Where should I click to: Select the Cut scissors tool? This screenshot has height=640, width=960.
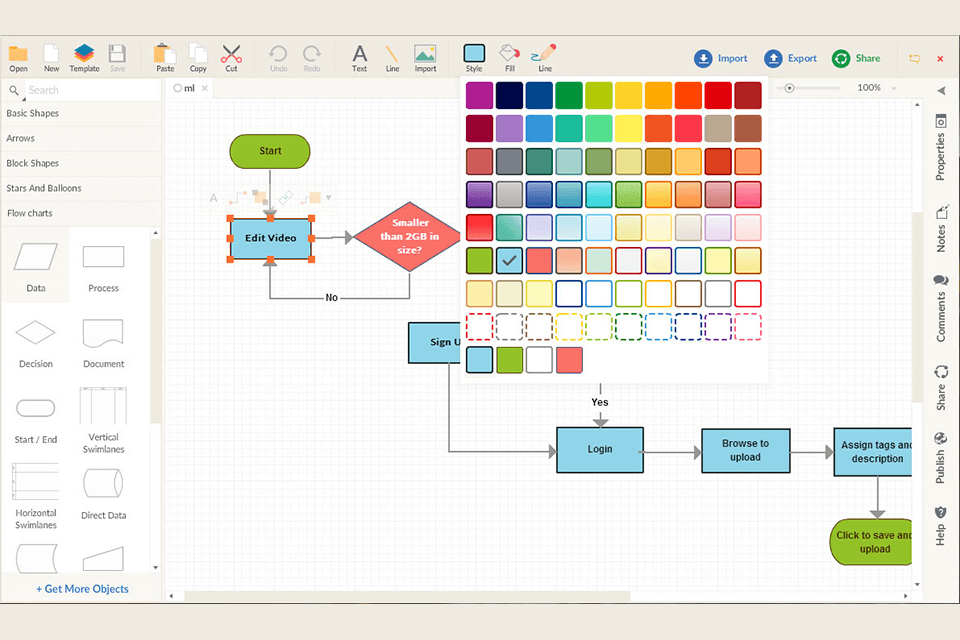pos(231,57)
